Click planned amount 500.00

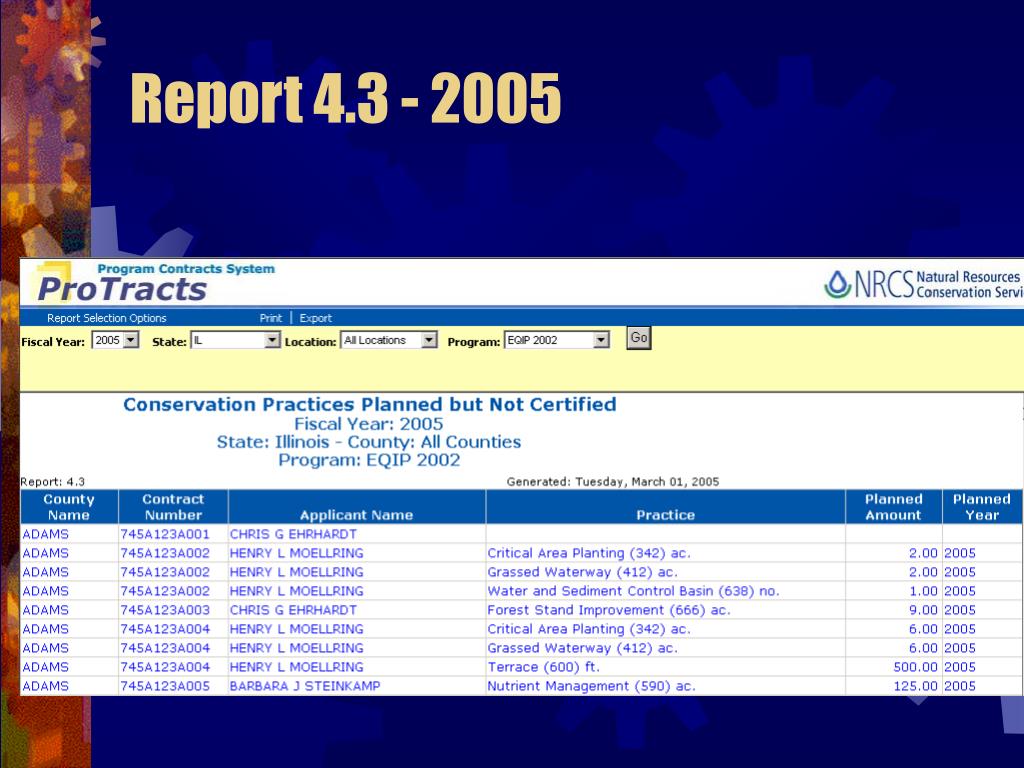pyautogui.click(x=915, y=667)
